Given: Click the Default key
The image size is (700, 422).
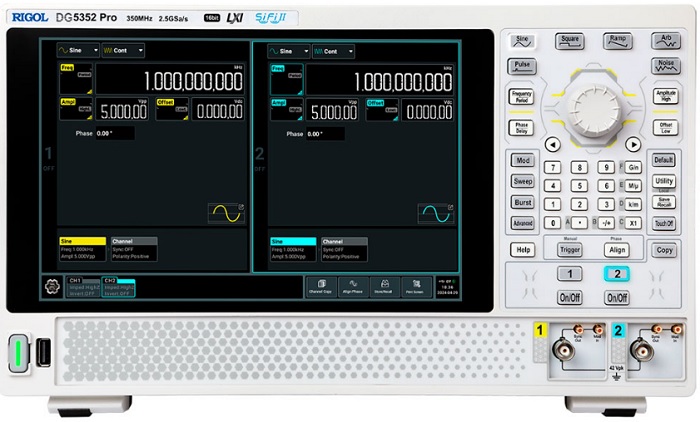Looking at the screenshot, I should tap(664, 160).
